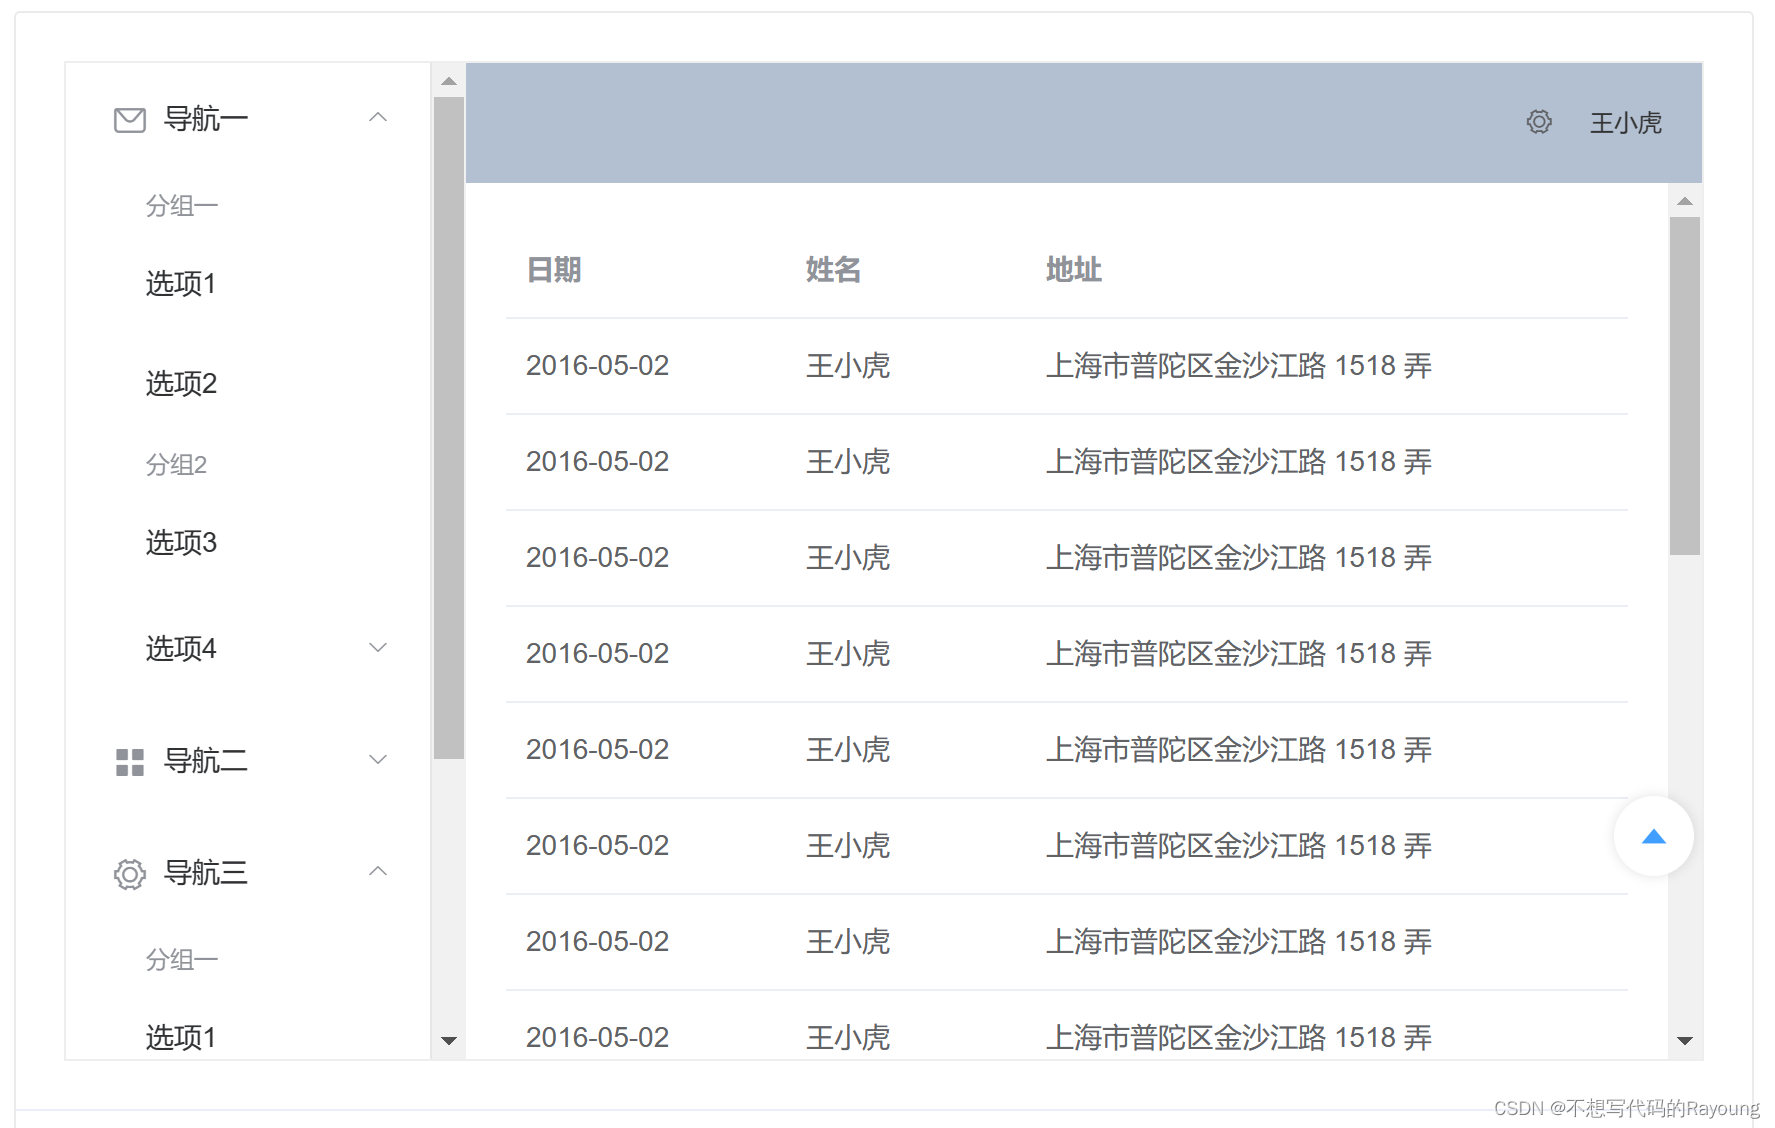
Task: Click the first row's name 王小虎
Action: (848, 366)
